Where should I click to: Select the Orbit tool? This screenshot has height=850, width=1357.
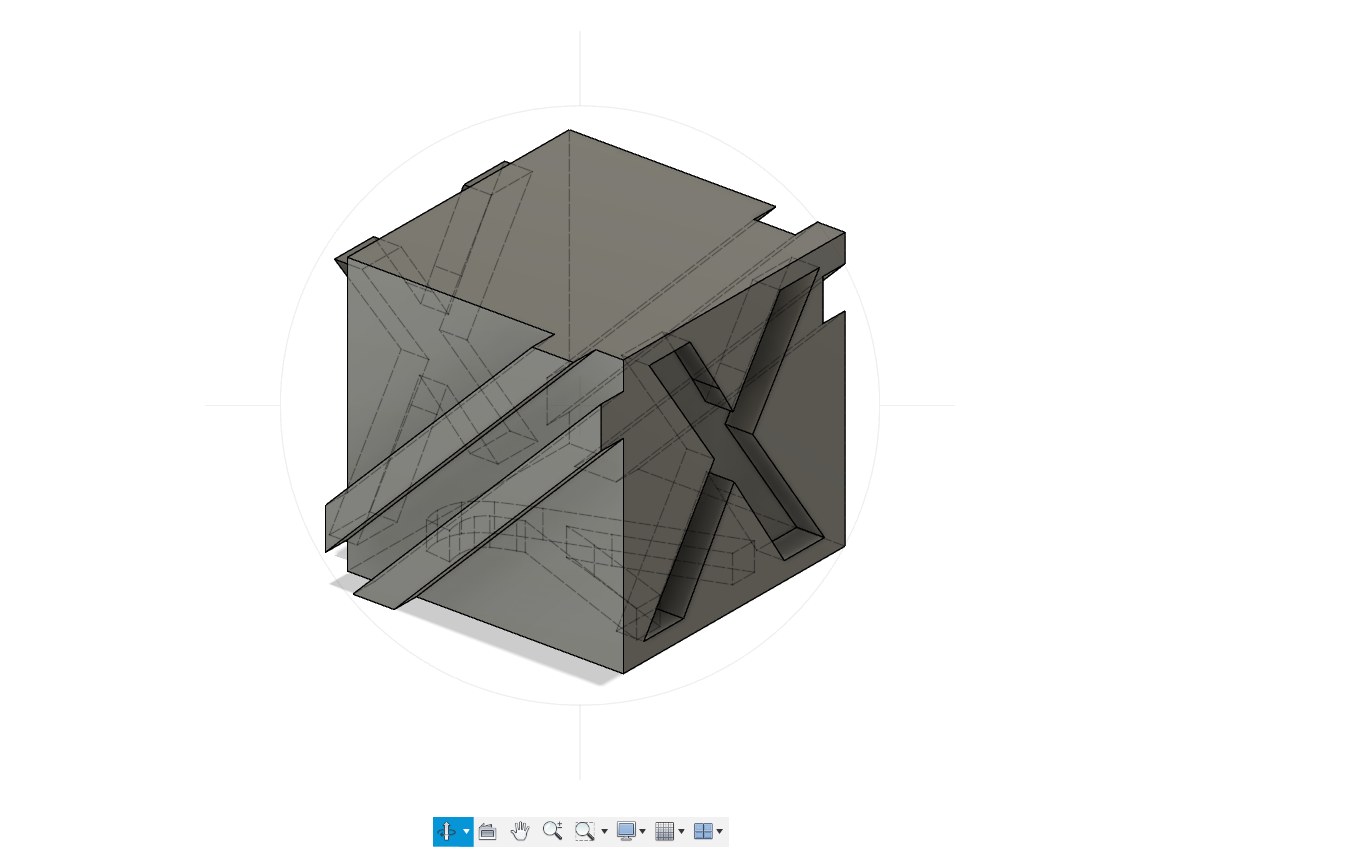point(447,831)
